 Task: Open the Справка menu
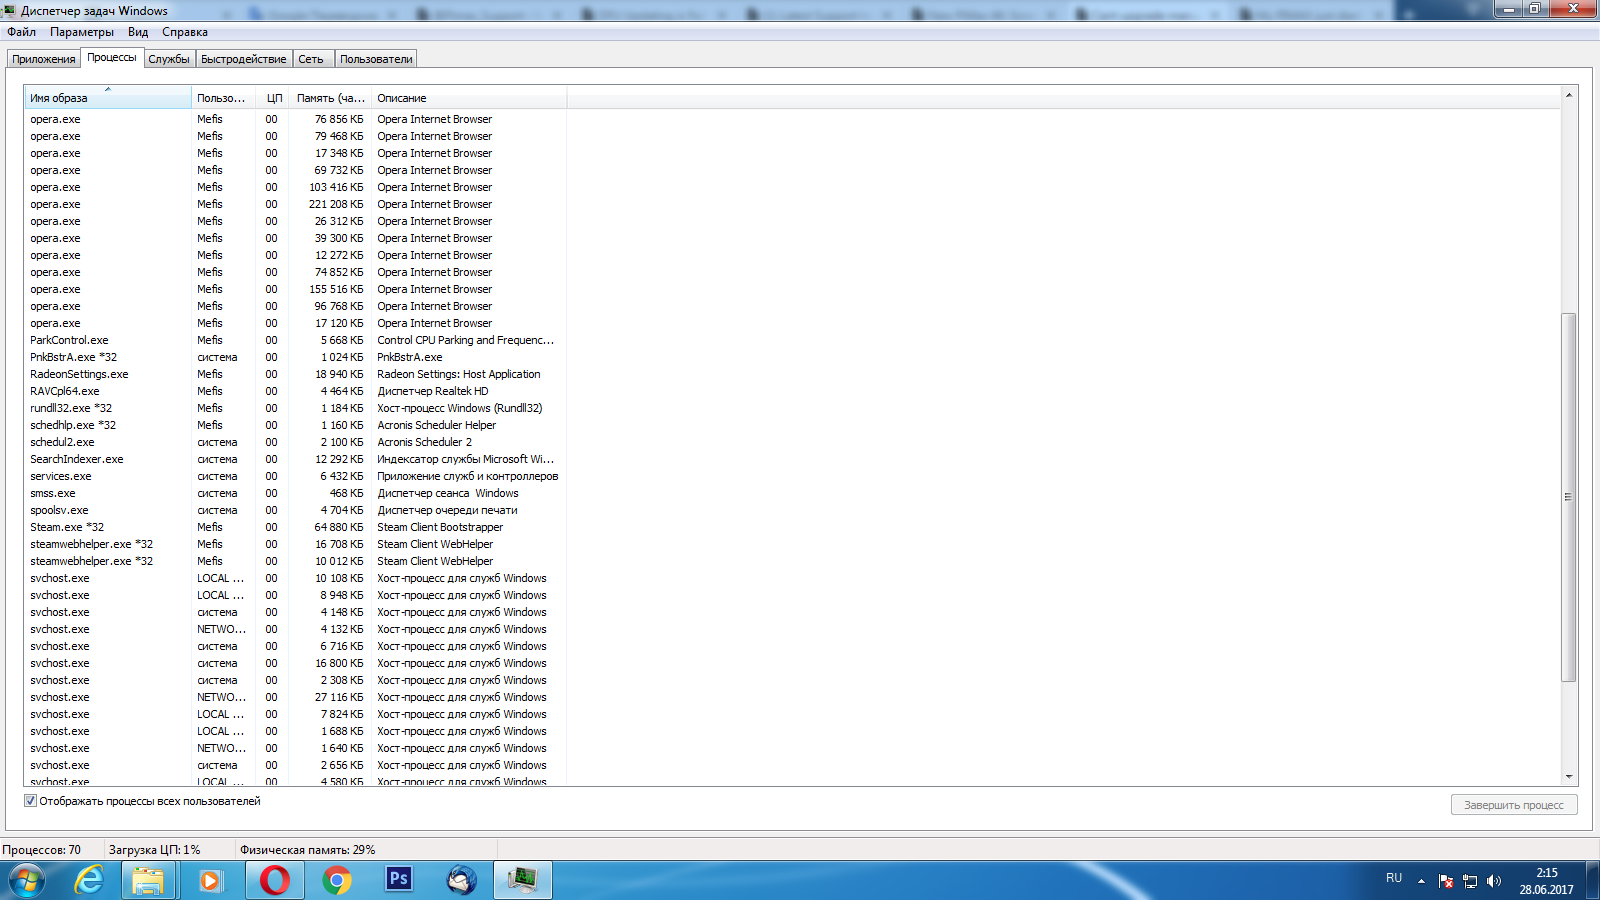[185, 32]
